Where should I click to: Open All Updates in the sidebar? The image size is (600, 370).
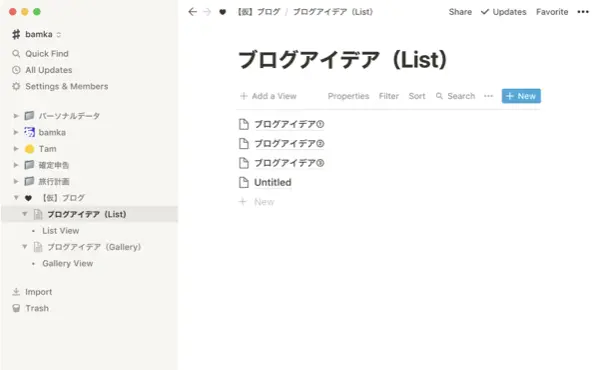point(49,70)
